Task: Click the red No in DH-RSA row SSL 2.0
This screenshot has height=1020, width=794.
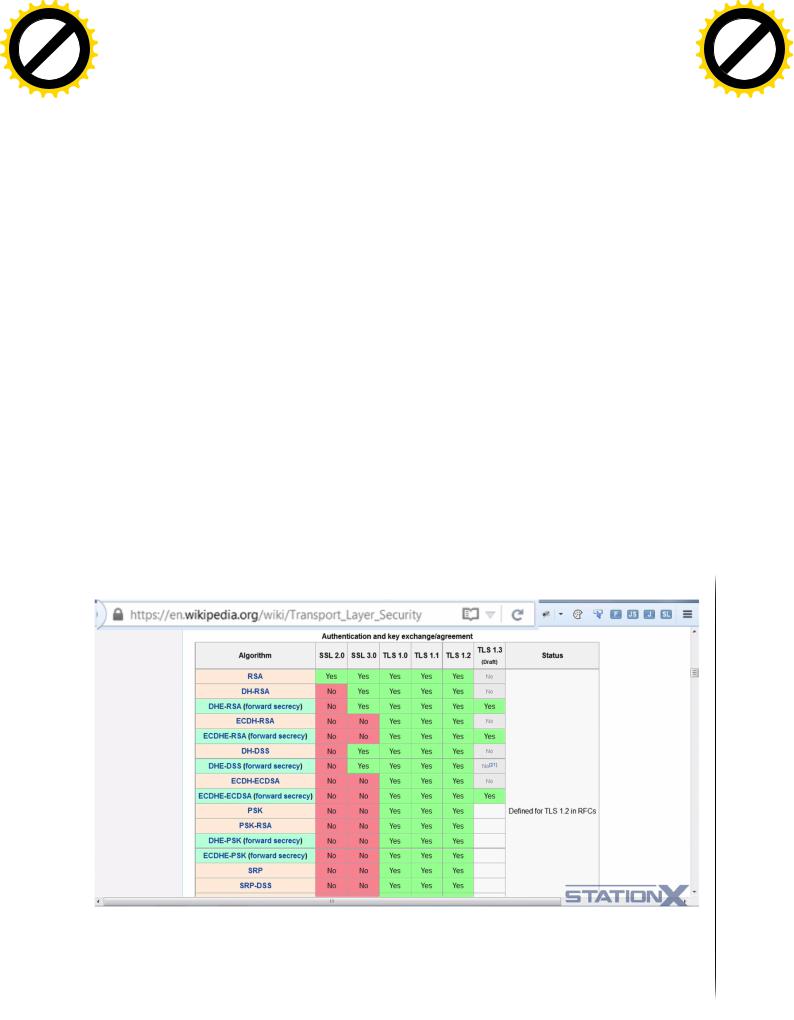Action: [x=331, y=691]
